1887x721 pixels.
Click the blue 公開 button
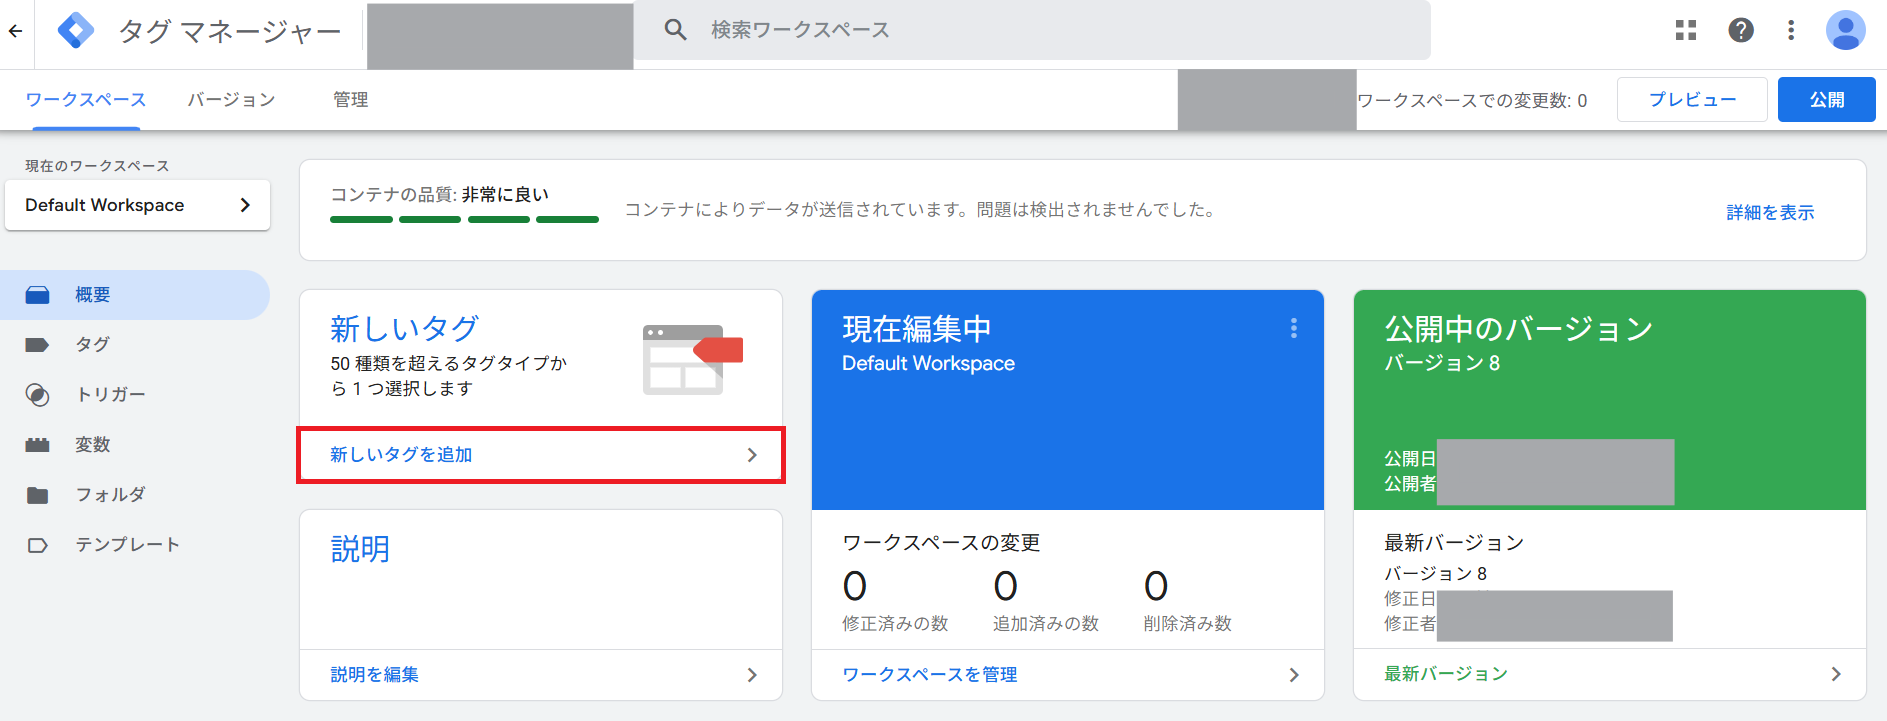[1826, 100]
